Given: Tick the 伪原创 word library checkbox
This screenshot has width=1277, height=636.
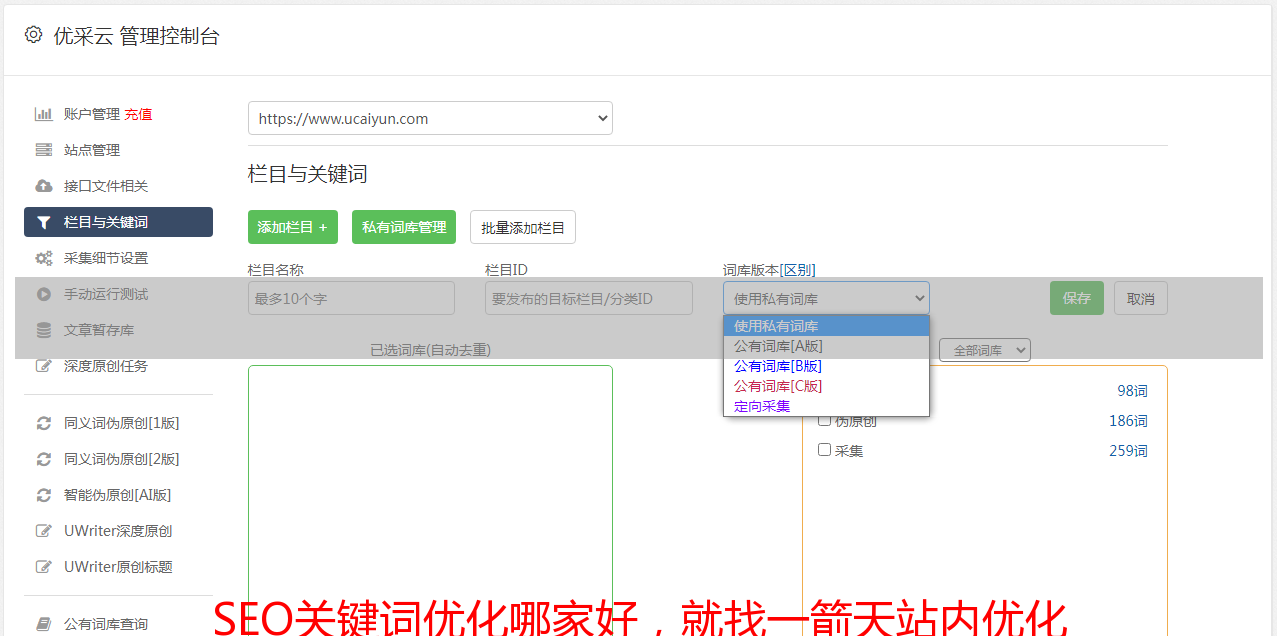Looking at the screenshot, I should tap(825, 420).
